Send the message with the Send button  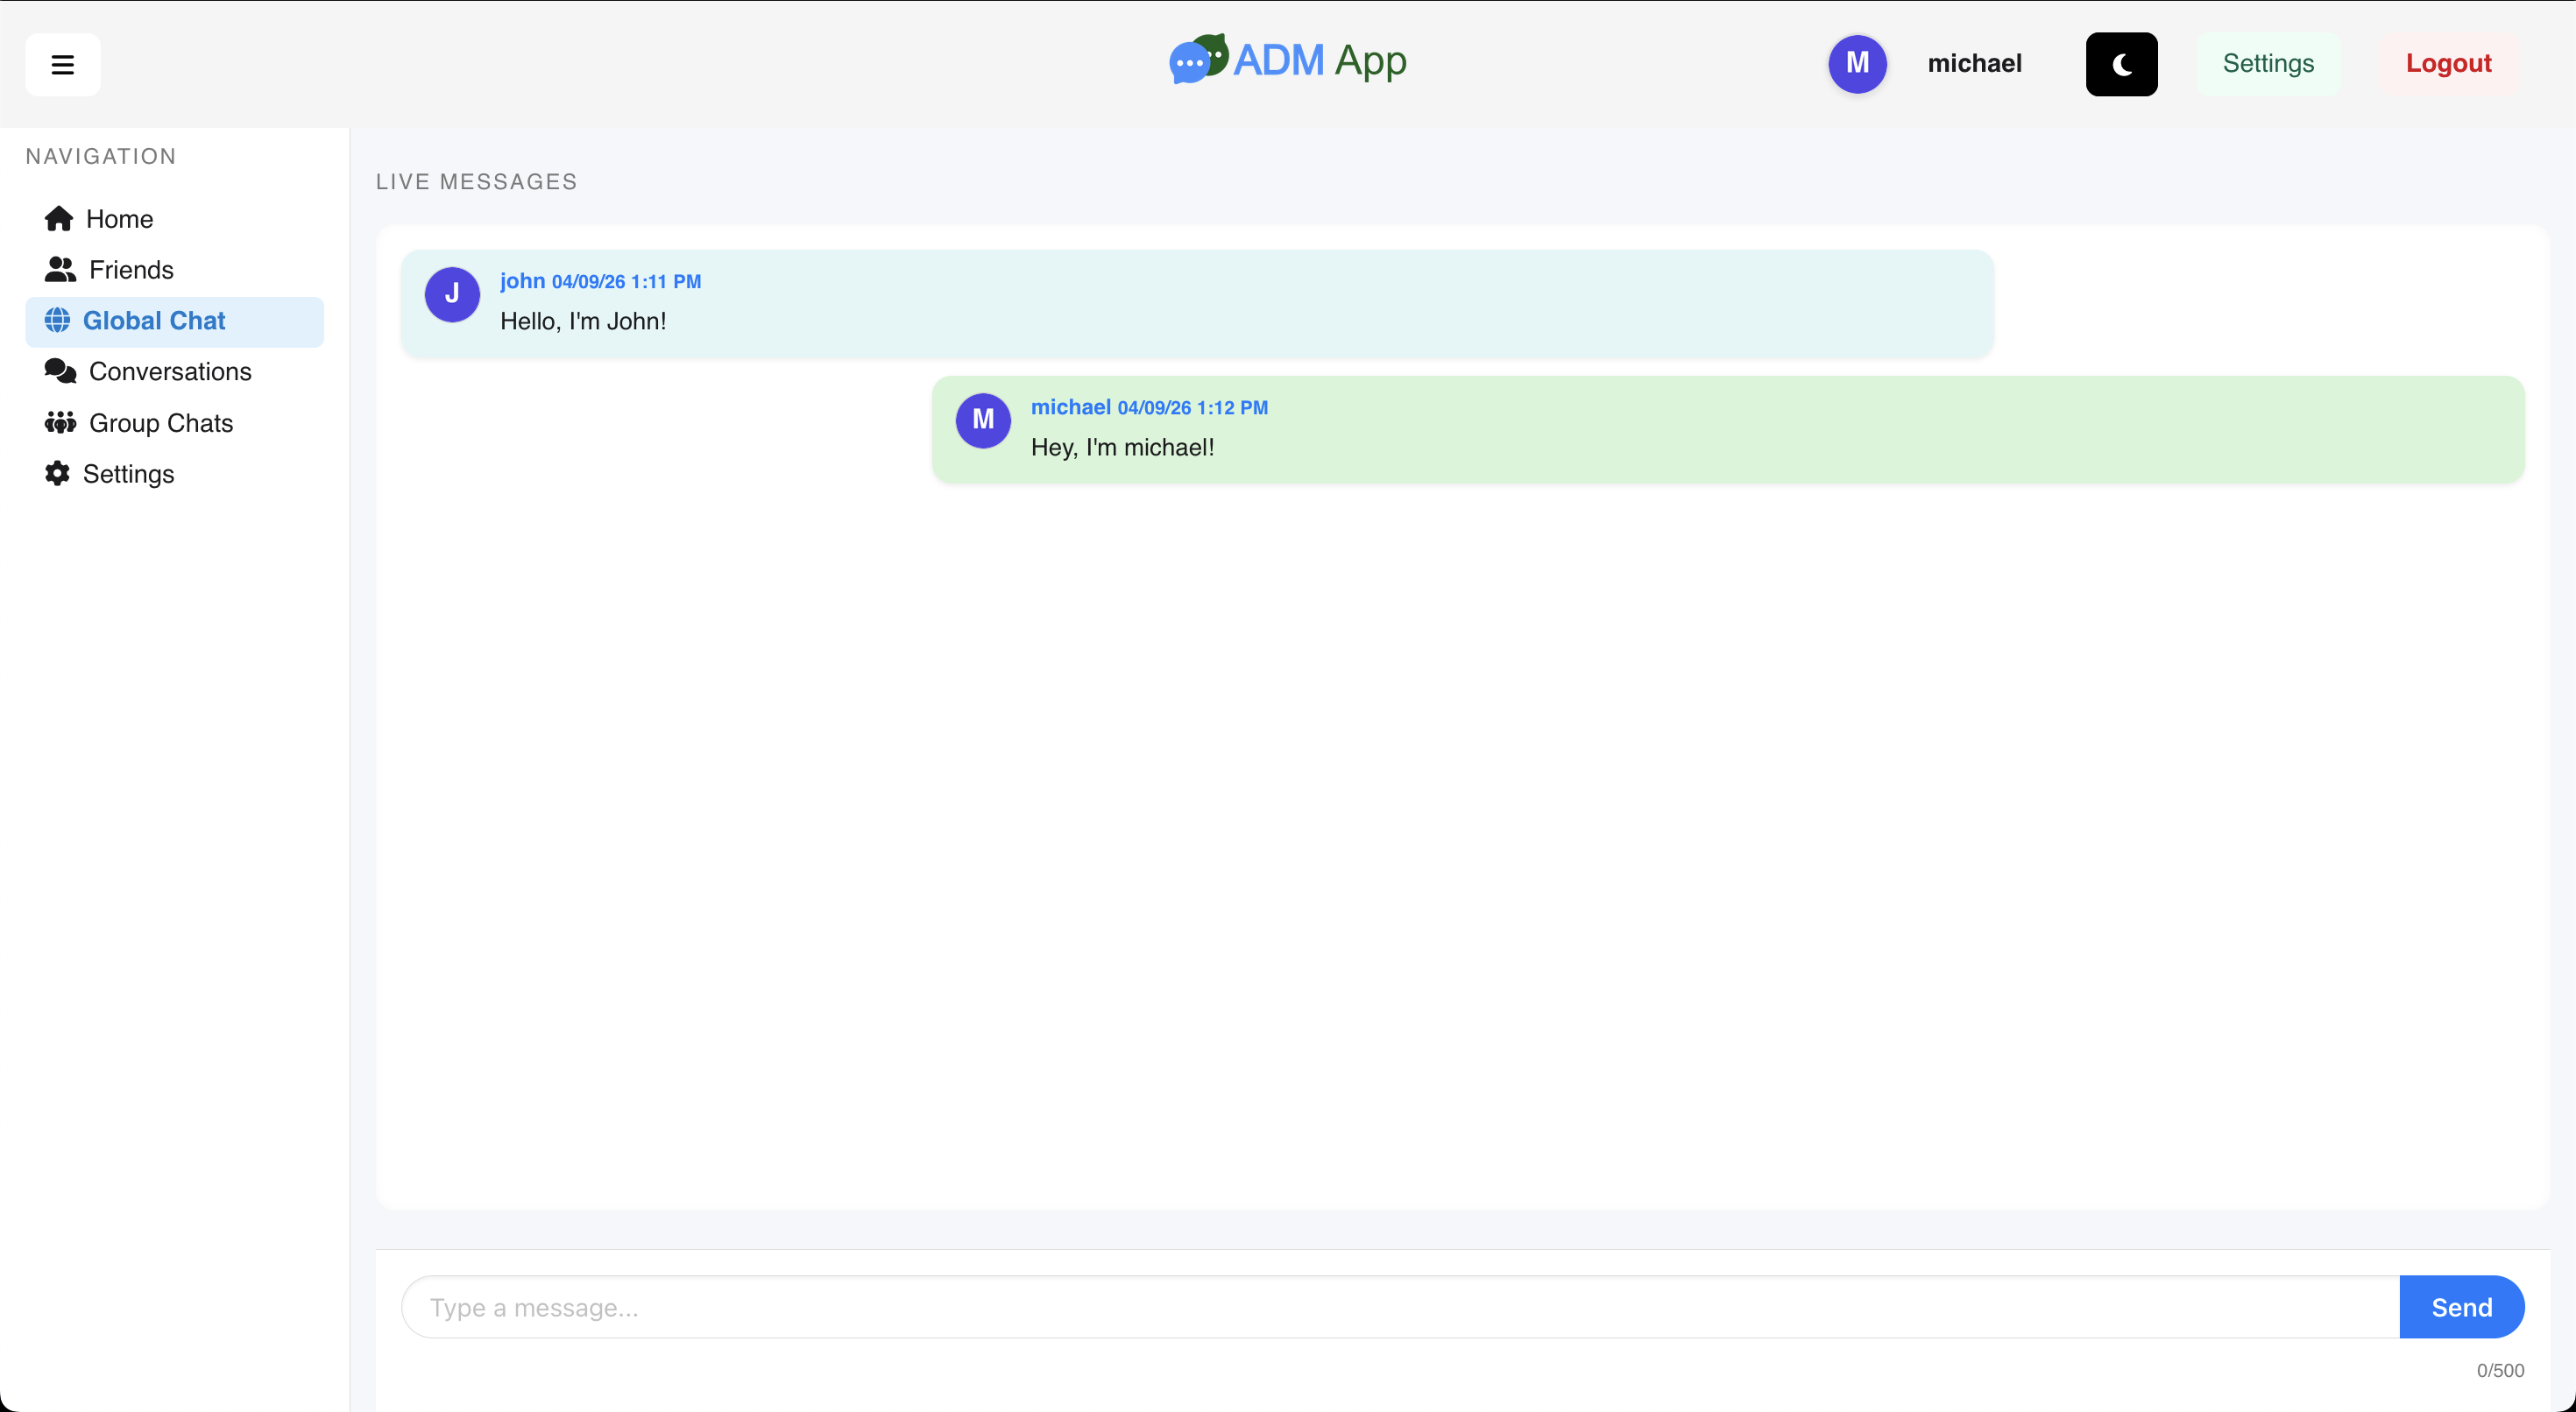coord(2460,1307)
